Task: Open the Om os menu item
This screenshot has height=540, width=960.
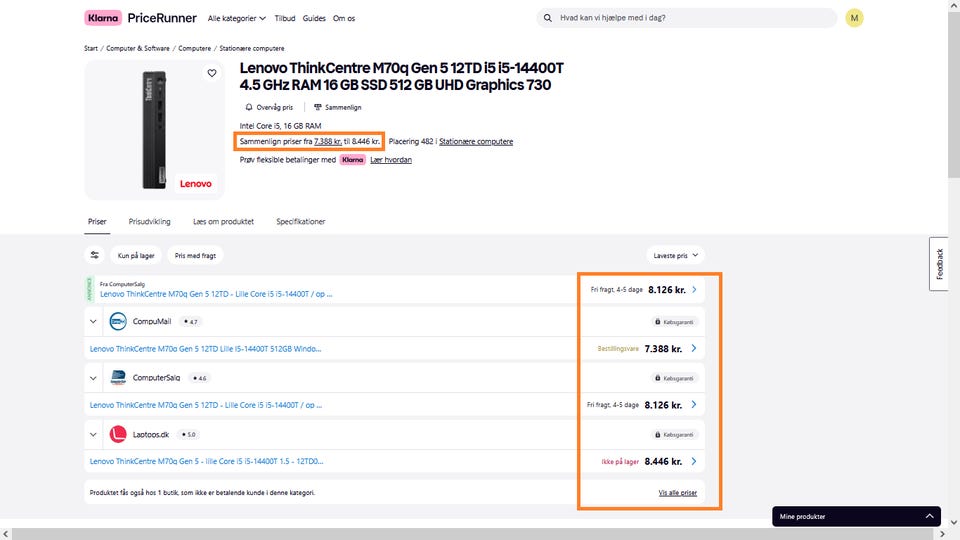Action: pos(343,18)
